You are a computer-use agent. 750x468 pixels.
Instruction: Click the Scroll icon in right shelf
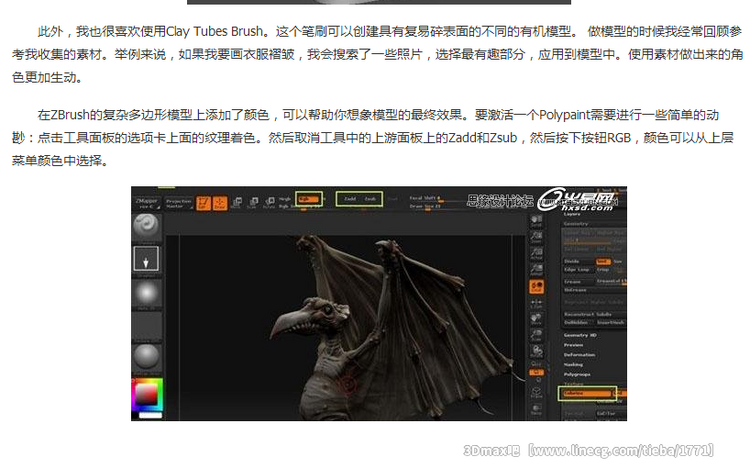[536, 221]
